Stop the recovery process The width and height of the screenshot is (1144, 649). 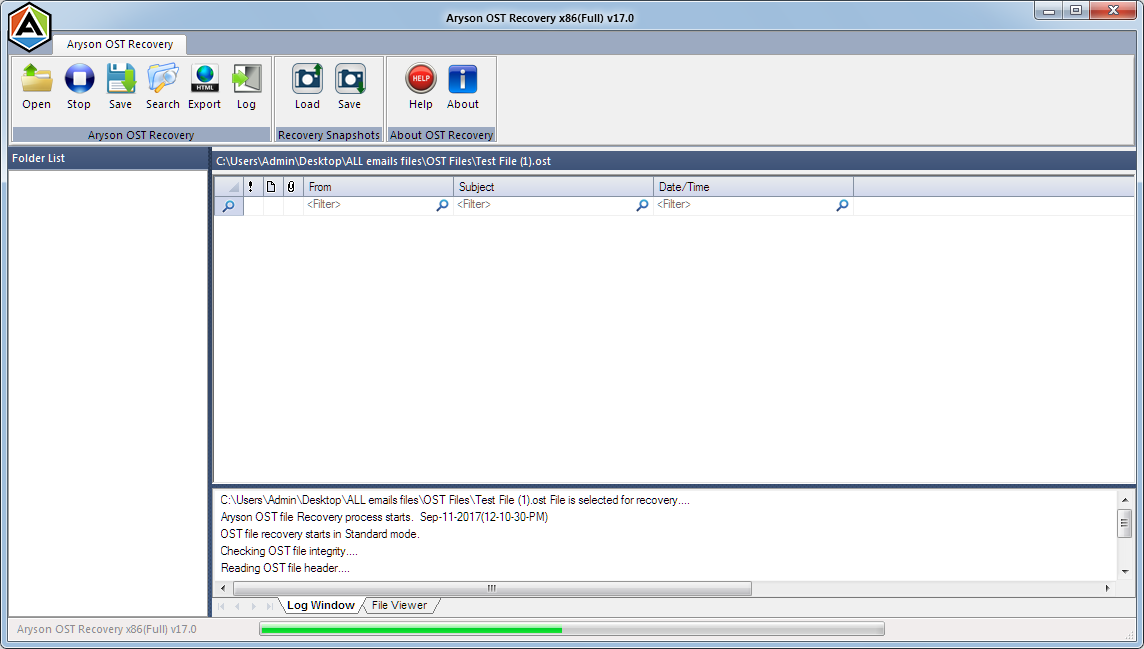coord(79,86)
